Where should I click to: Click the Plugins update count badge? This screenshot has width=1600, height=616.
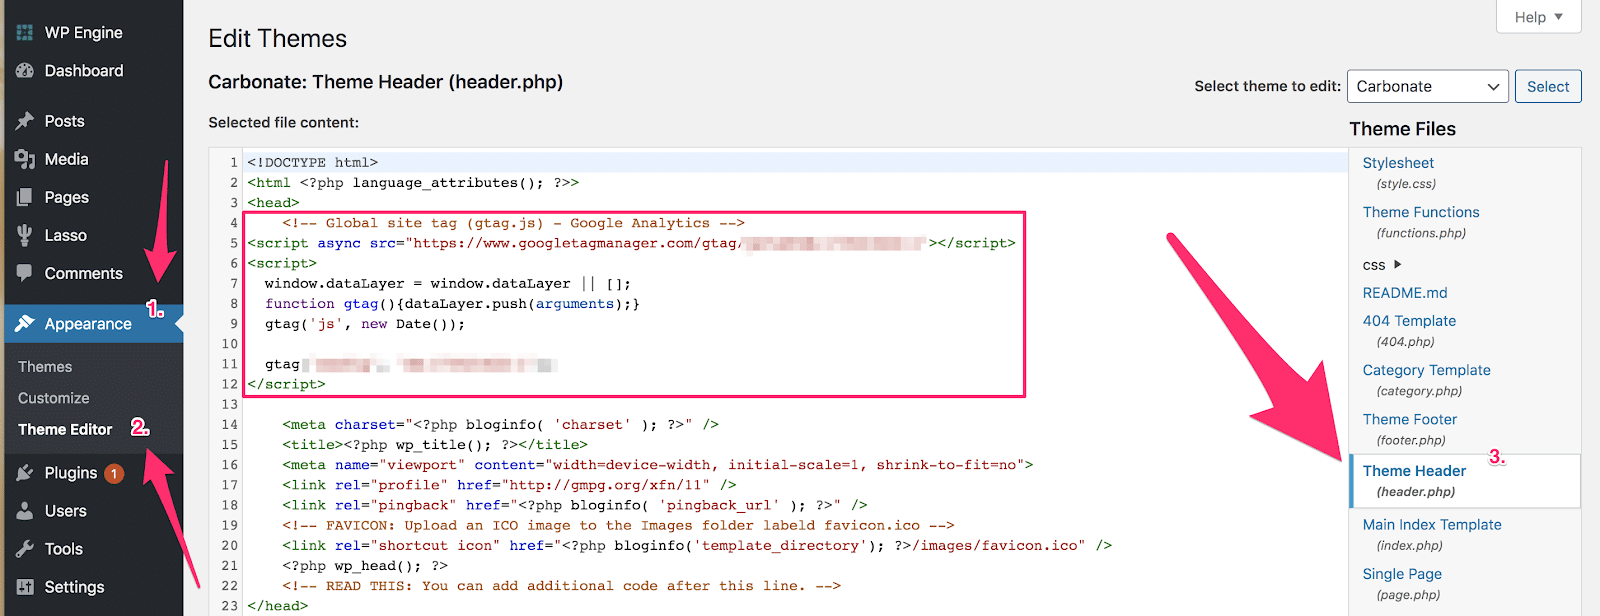tap(114, 473)
